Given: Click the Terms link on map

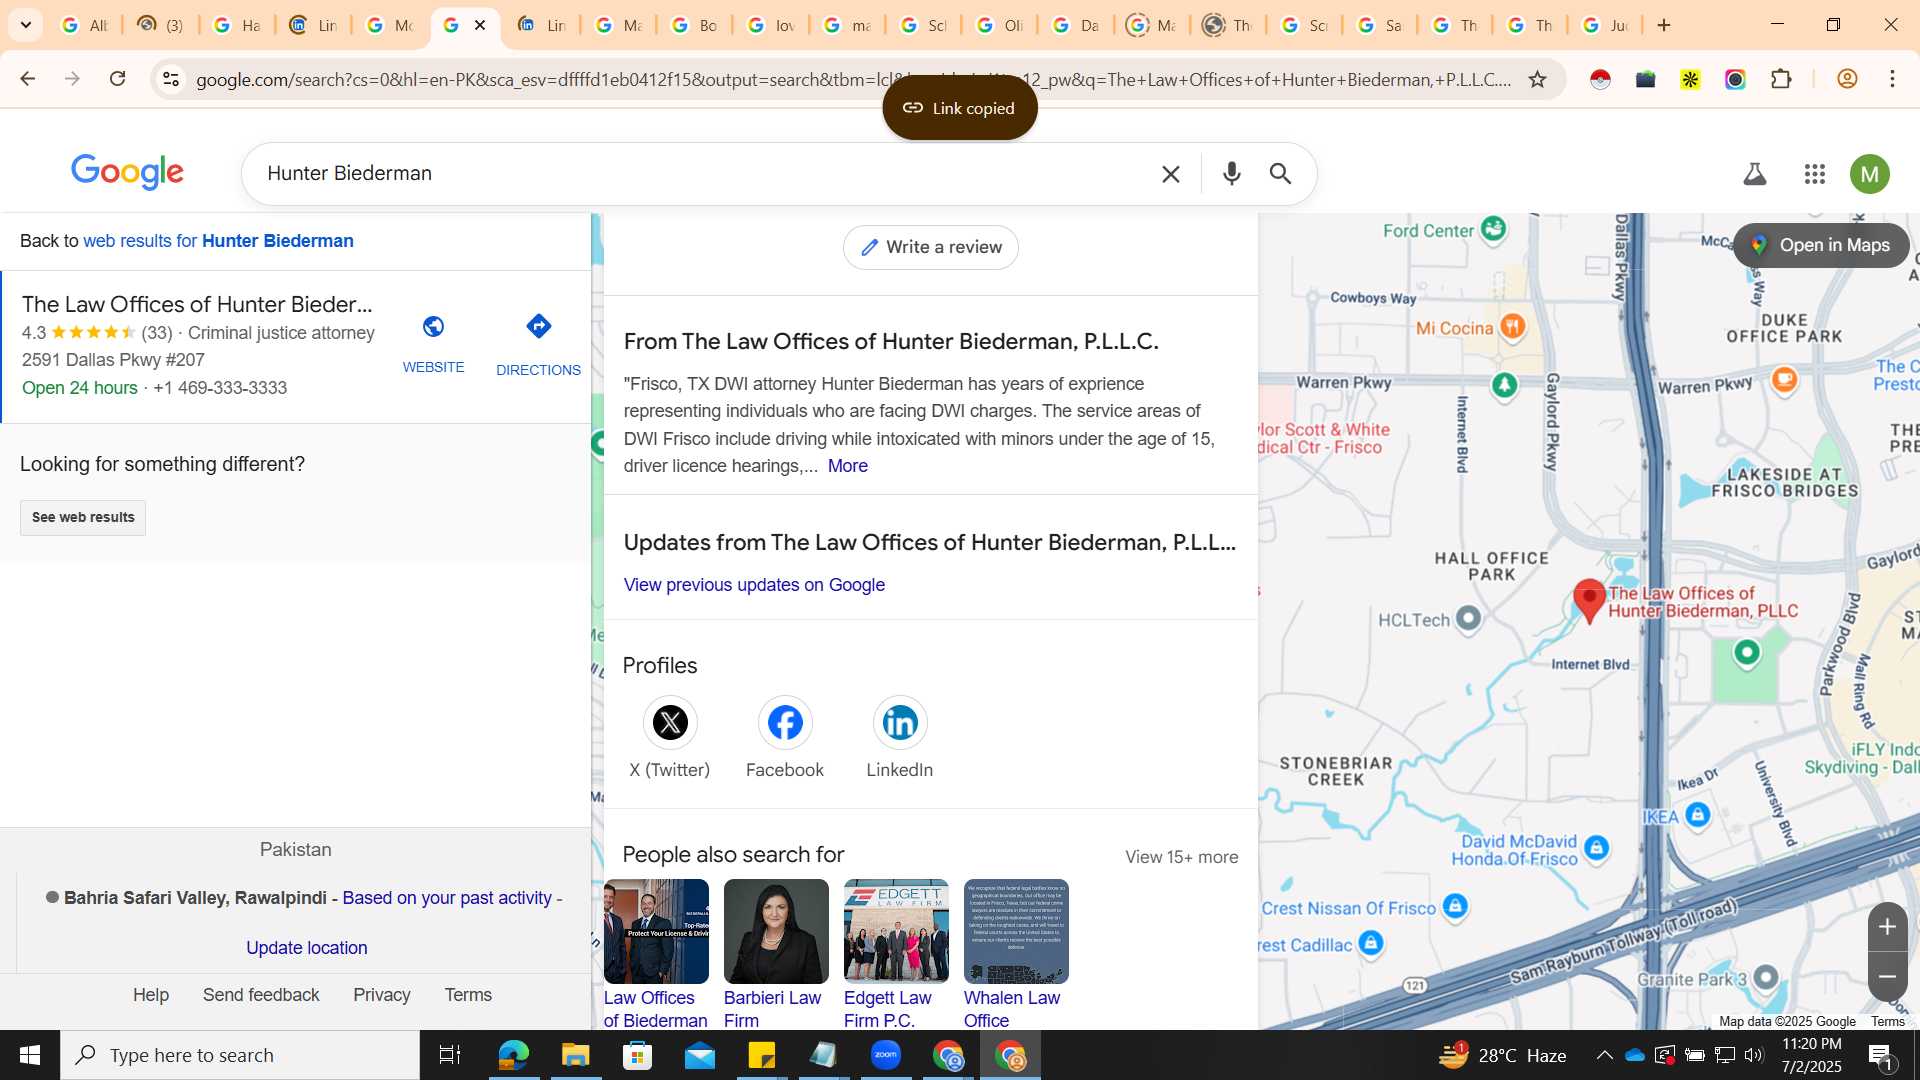Looking at the screenshot, I should [x=1888, y=1021].
